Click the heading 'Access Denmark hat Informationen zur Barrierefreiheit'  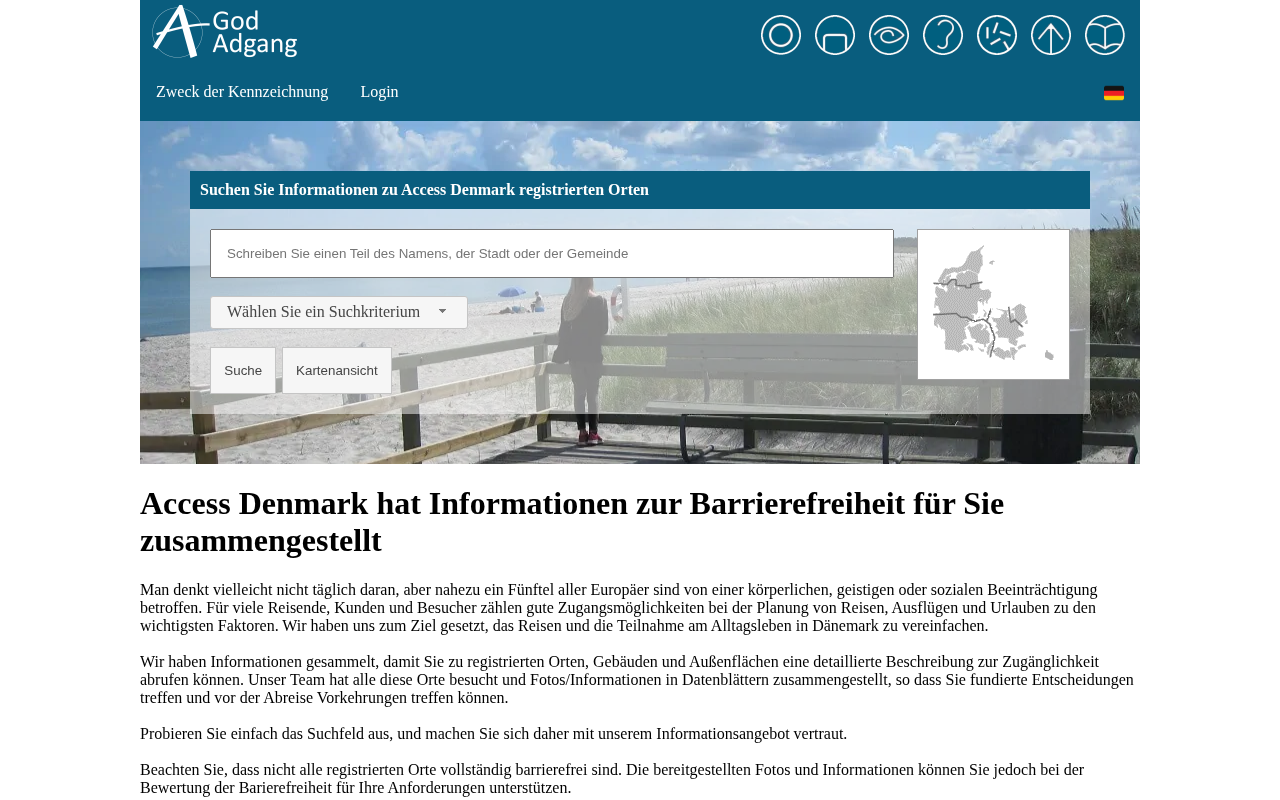(640, 522)
